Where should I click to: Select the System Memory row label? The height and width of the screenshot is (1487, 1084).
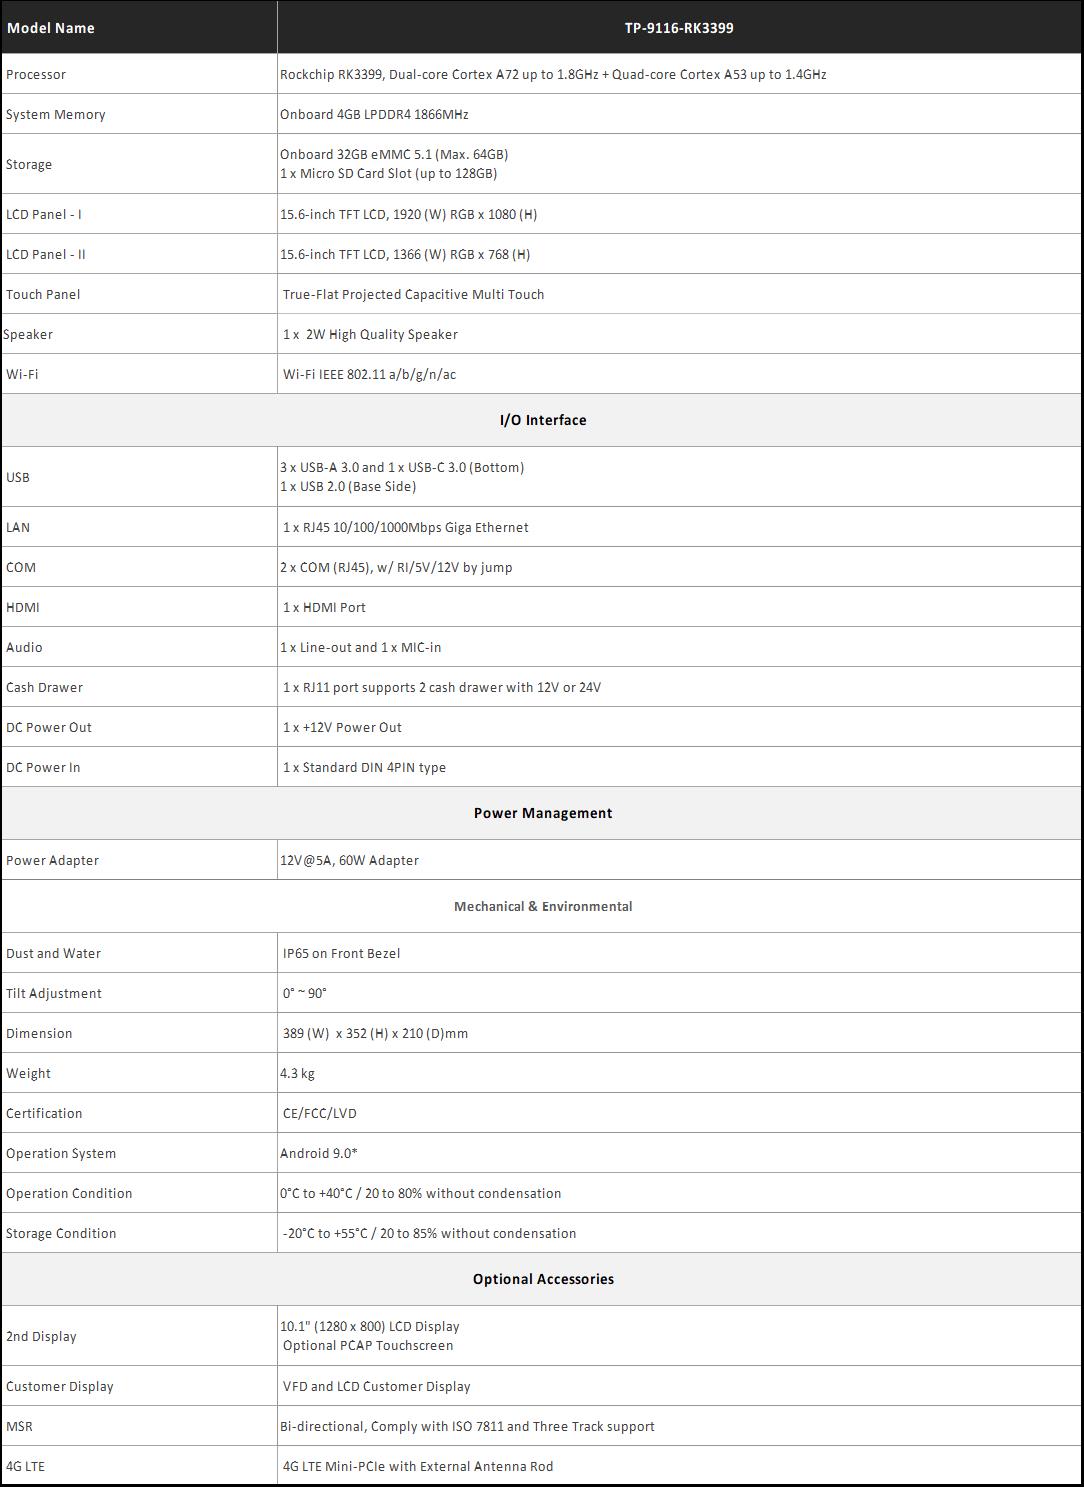(x=56, y=114)
